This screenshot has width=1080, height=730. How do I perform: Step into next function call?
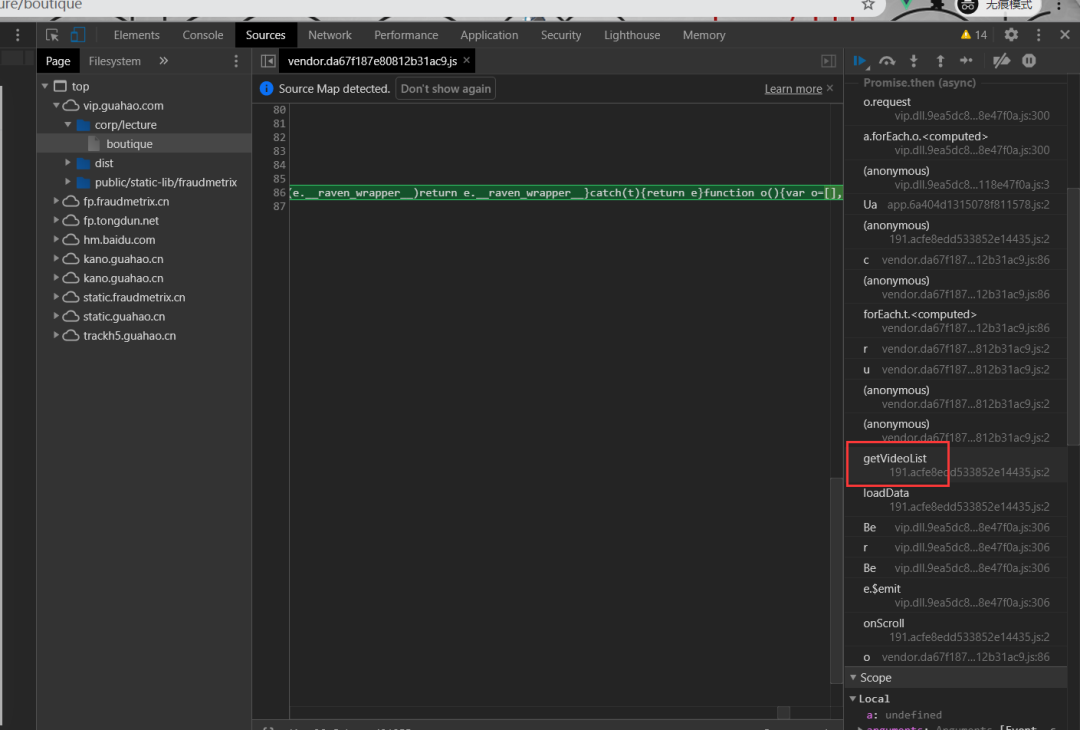[x=913, y=61]
